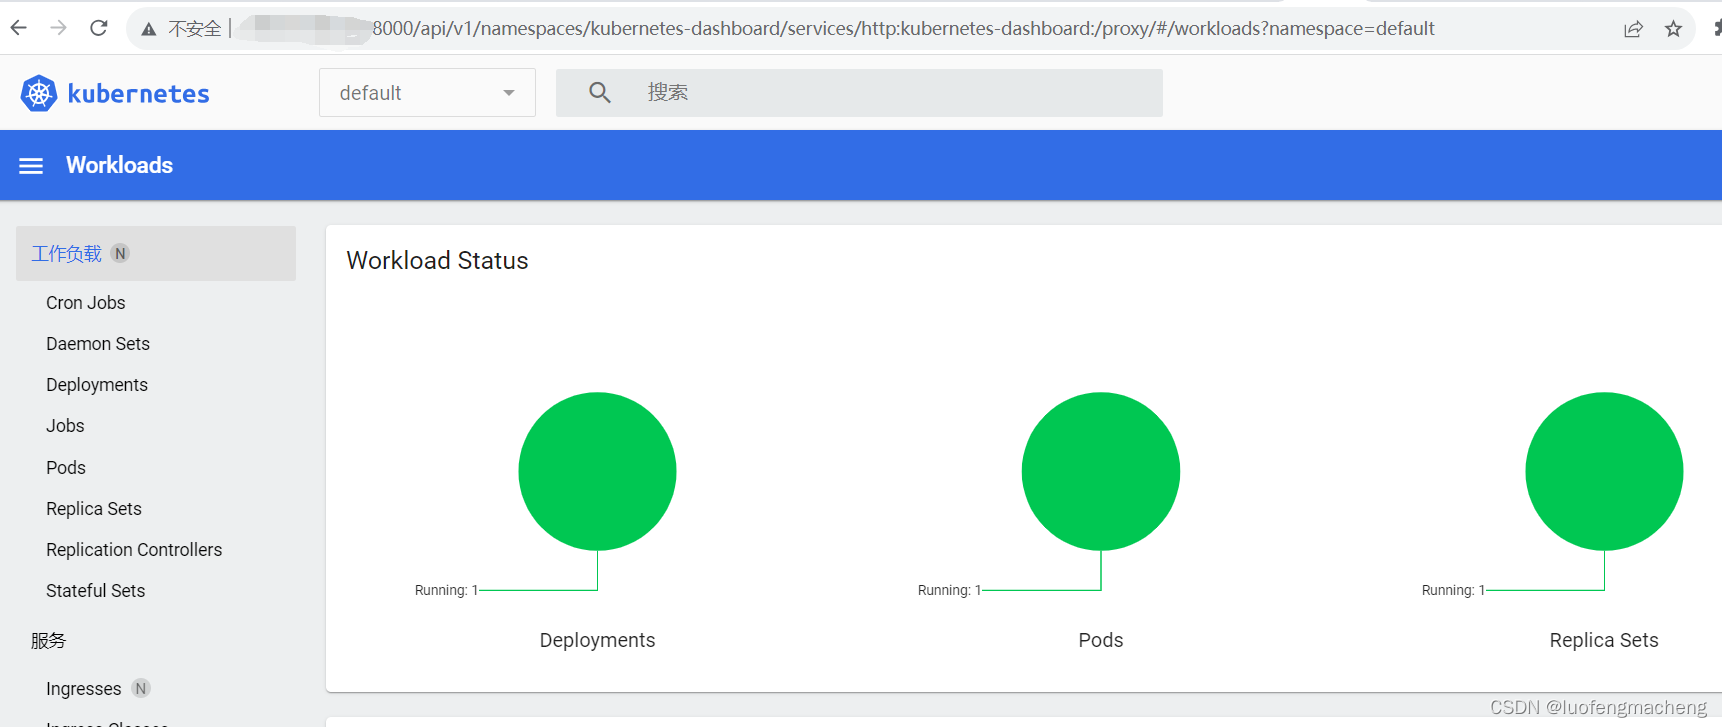
Task: Click the browser back arrow
Action: click(18, 28)
